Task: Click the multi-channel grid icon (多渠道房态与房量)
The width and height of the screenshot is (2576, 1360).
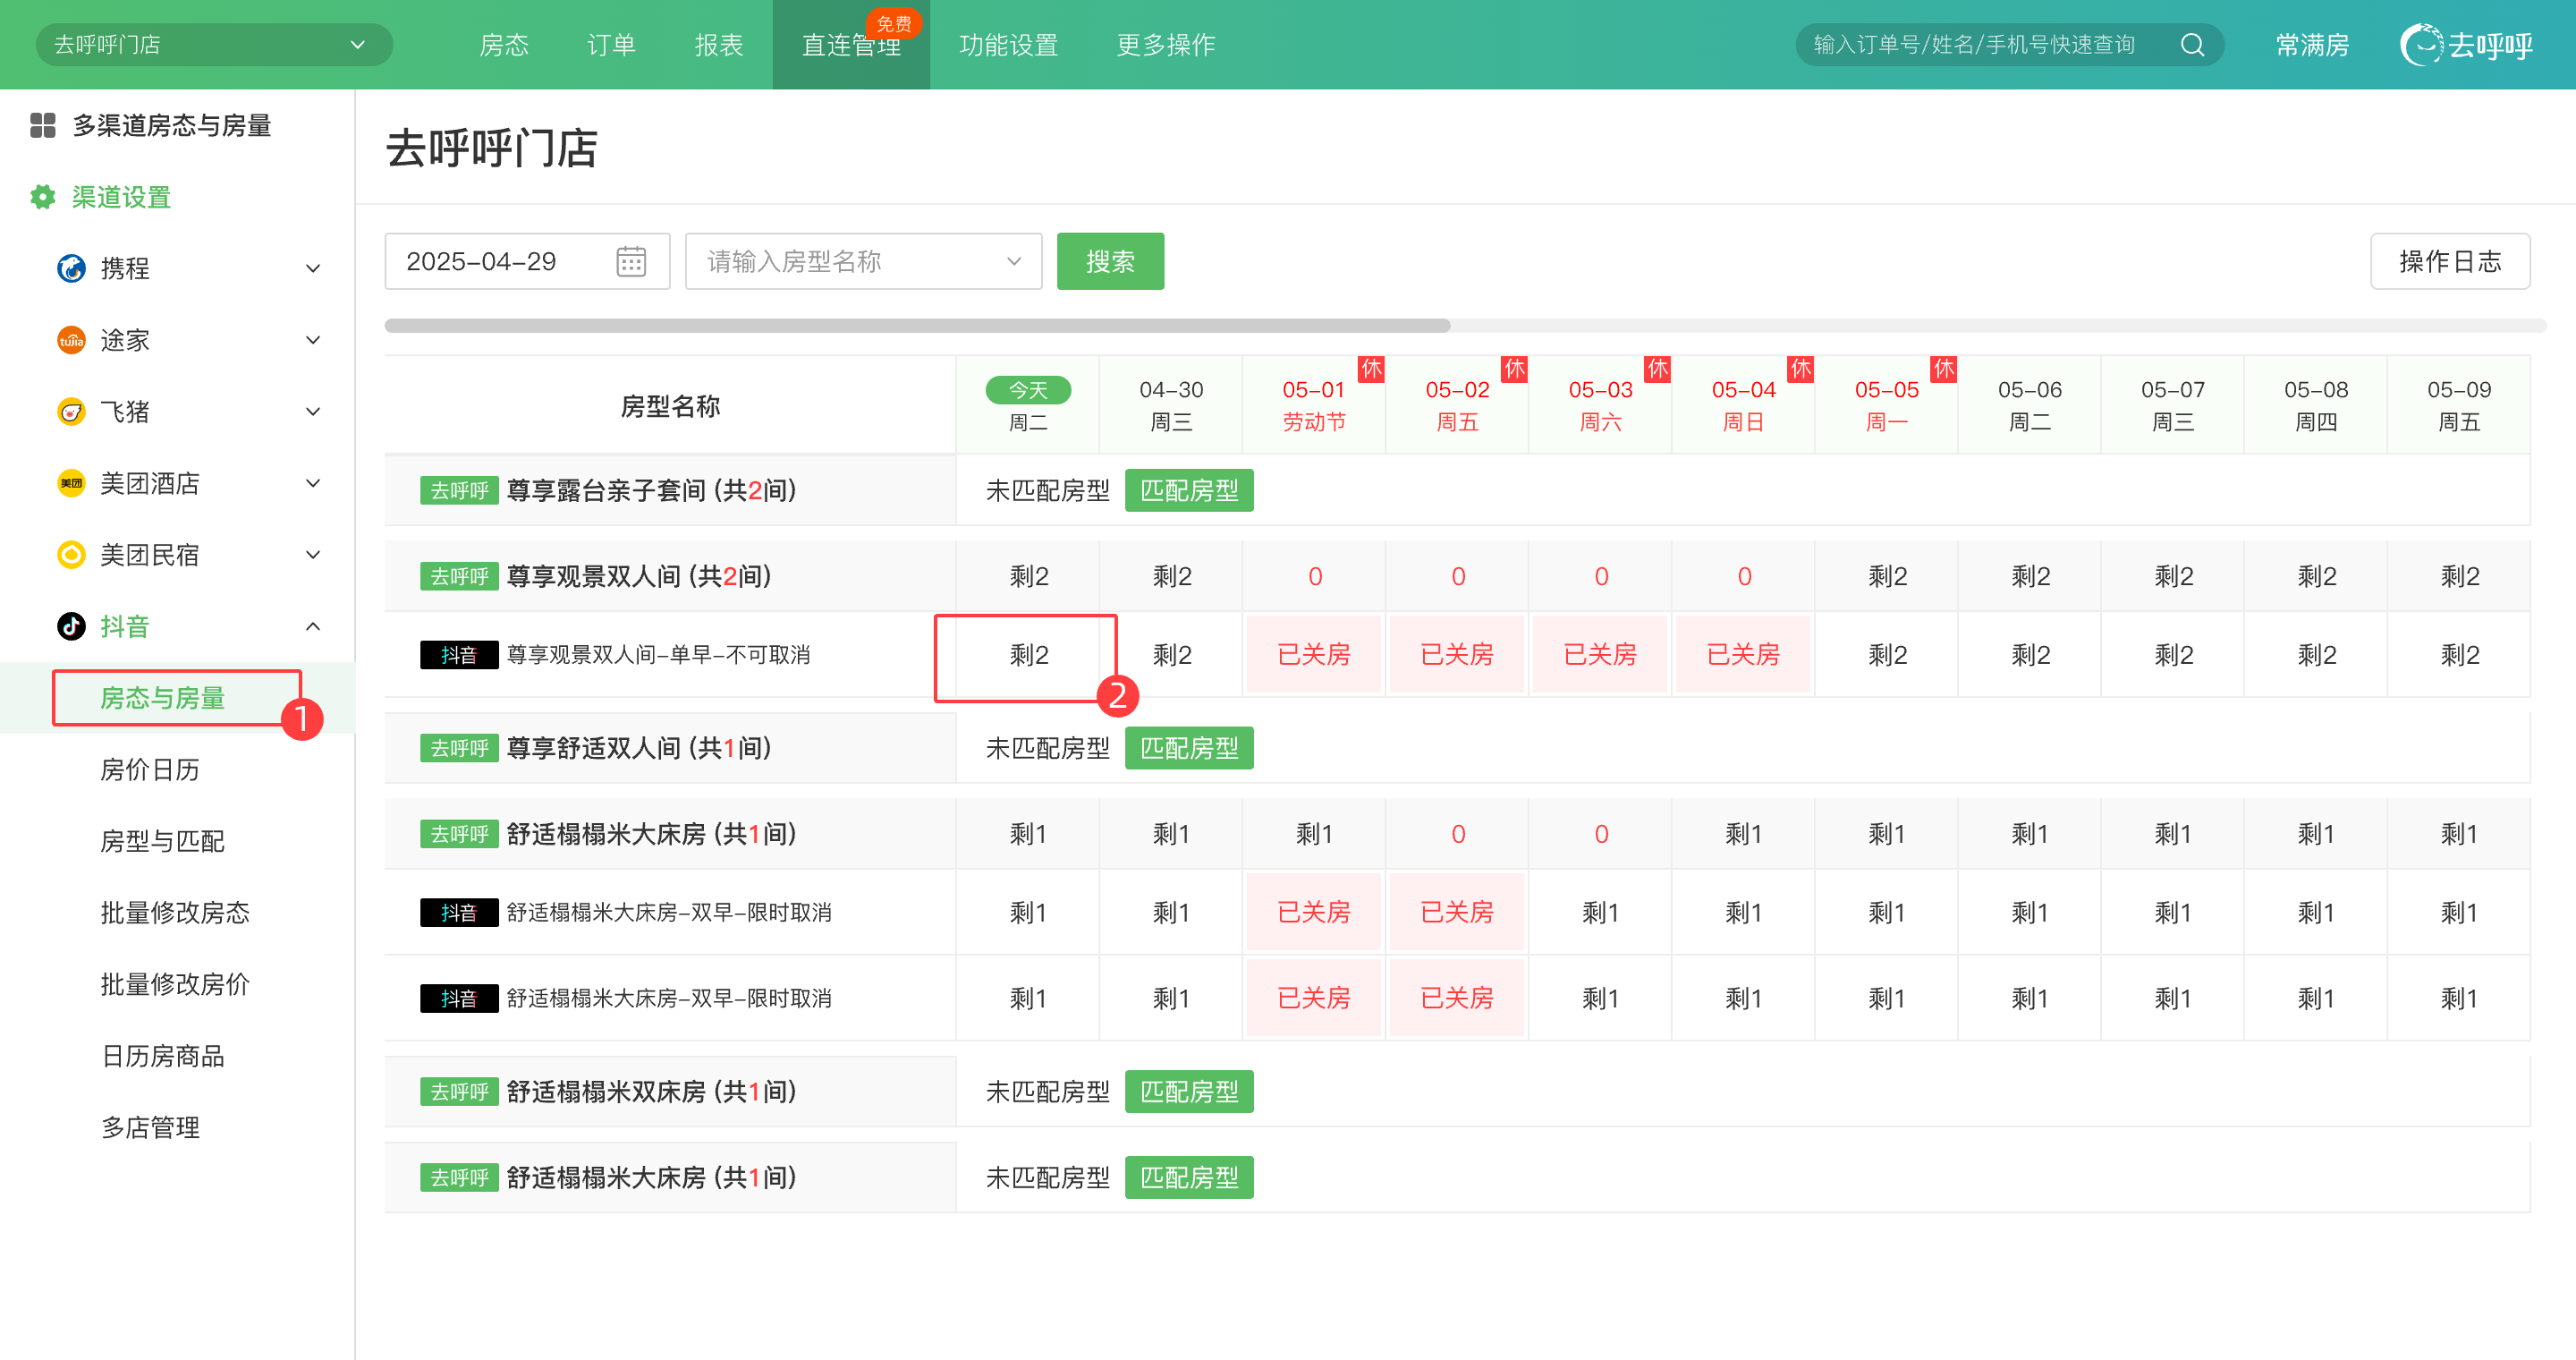Action: tap(42, 125)
